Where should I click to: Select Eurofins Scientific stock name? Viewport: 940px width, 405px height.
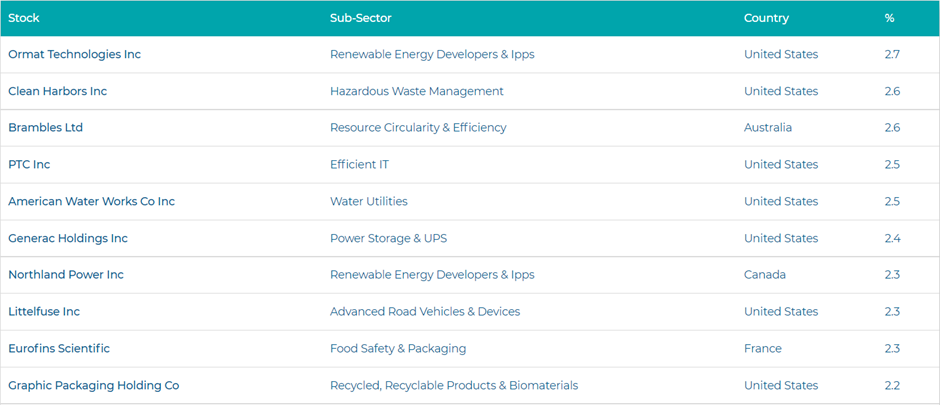(x=59, y=349)
